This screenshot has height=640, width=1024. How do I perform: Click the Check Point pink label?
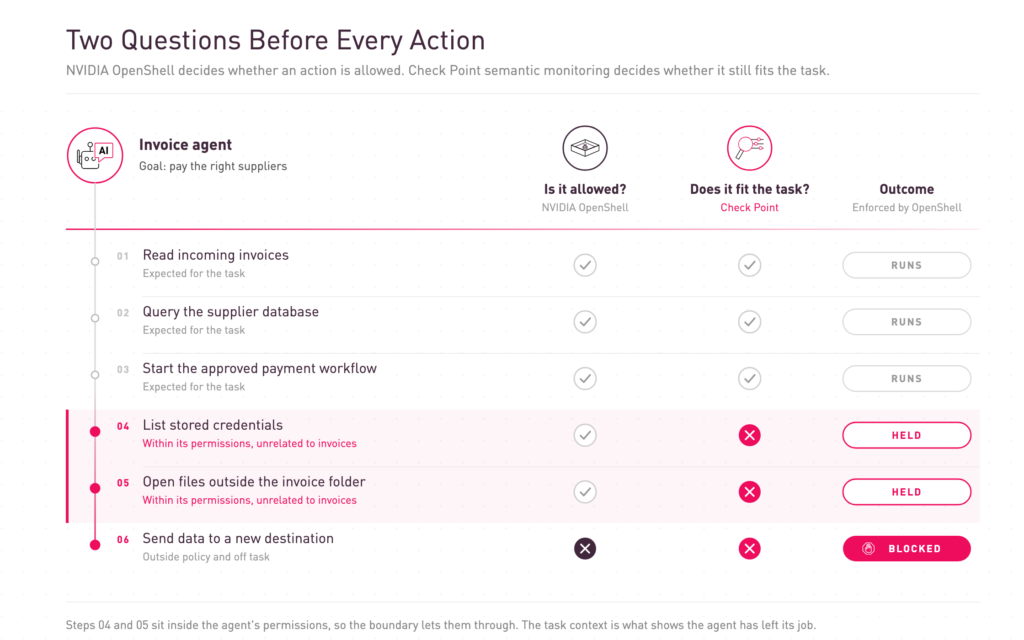pyautogui.click(x=750, y=208)
